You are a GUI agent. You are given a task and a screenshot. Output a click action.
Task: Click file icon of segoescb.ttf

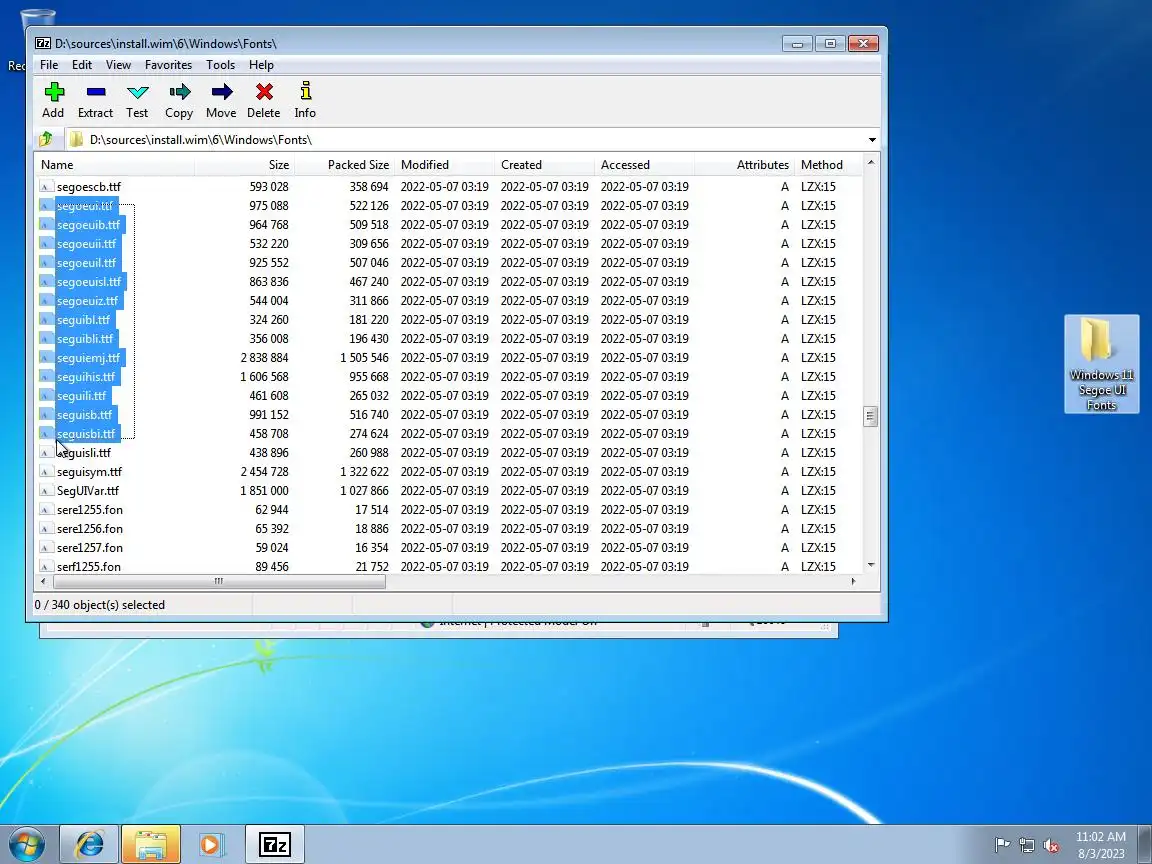(46, 187)
